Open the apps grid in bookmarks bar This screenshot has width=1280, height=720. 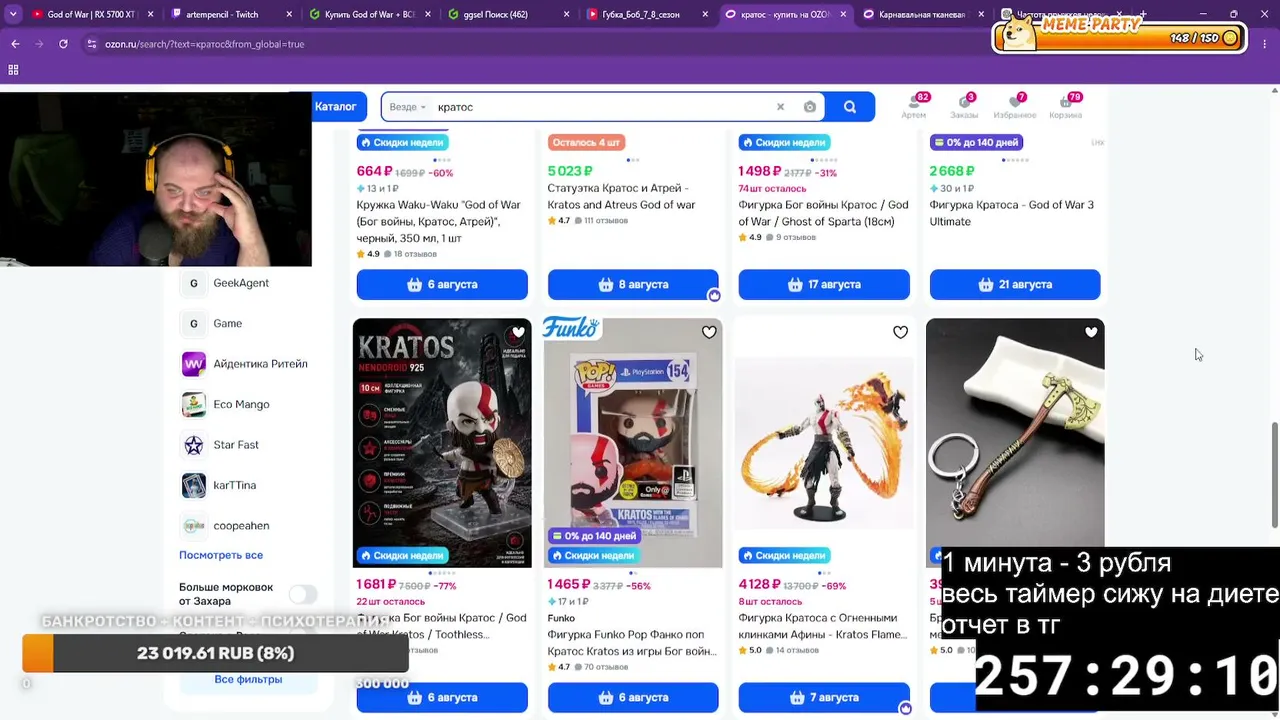point(13,70)
